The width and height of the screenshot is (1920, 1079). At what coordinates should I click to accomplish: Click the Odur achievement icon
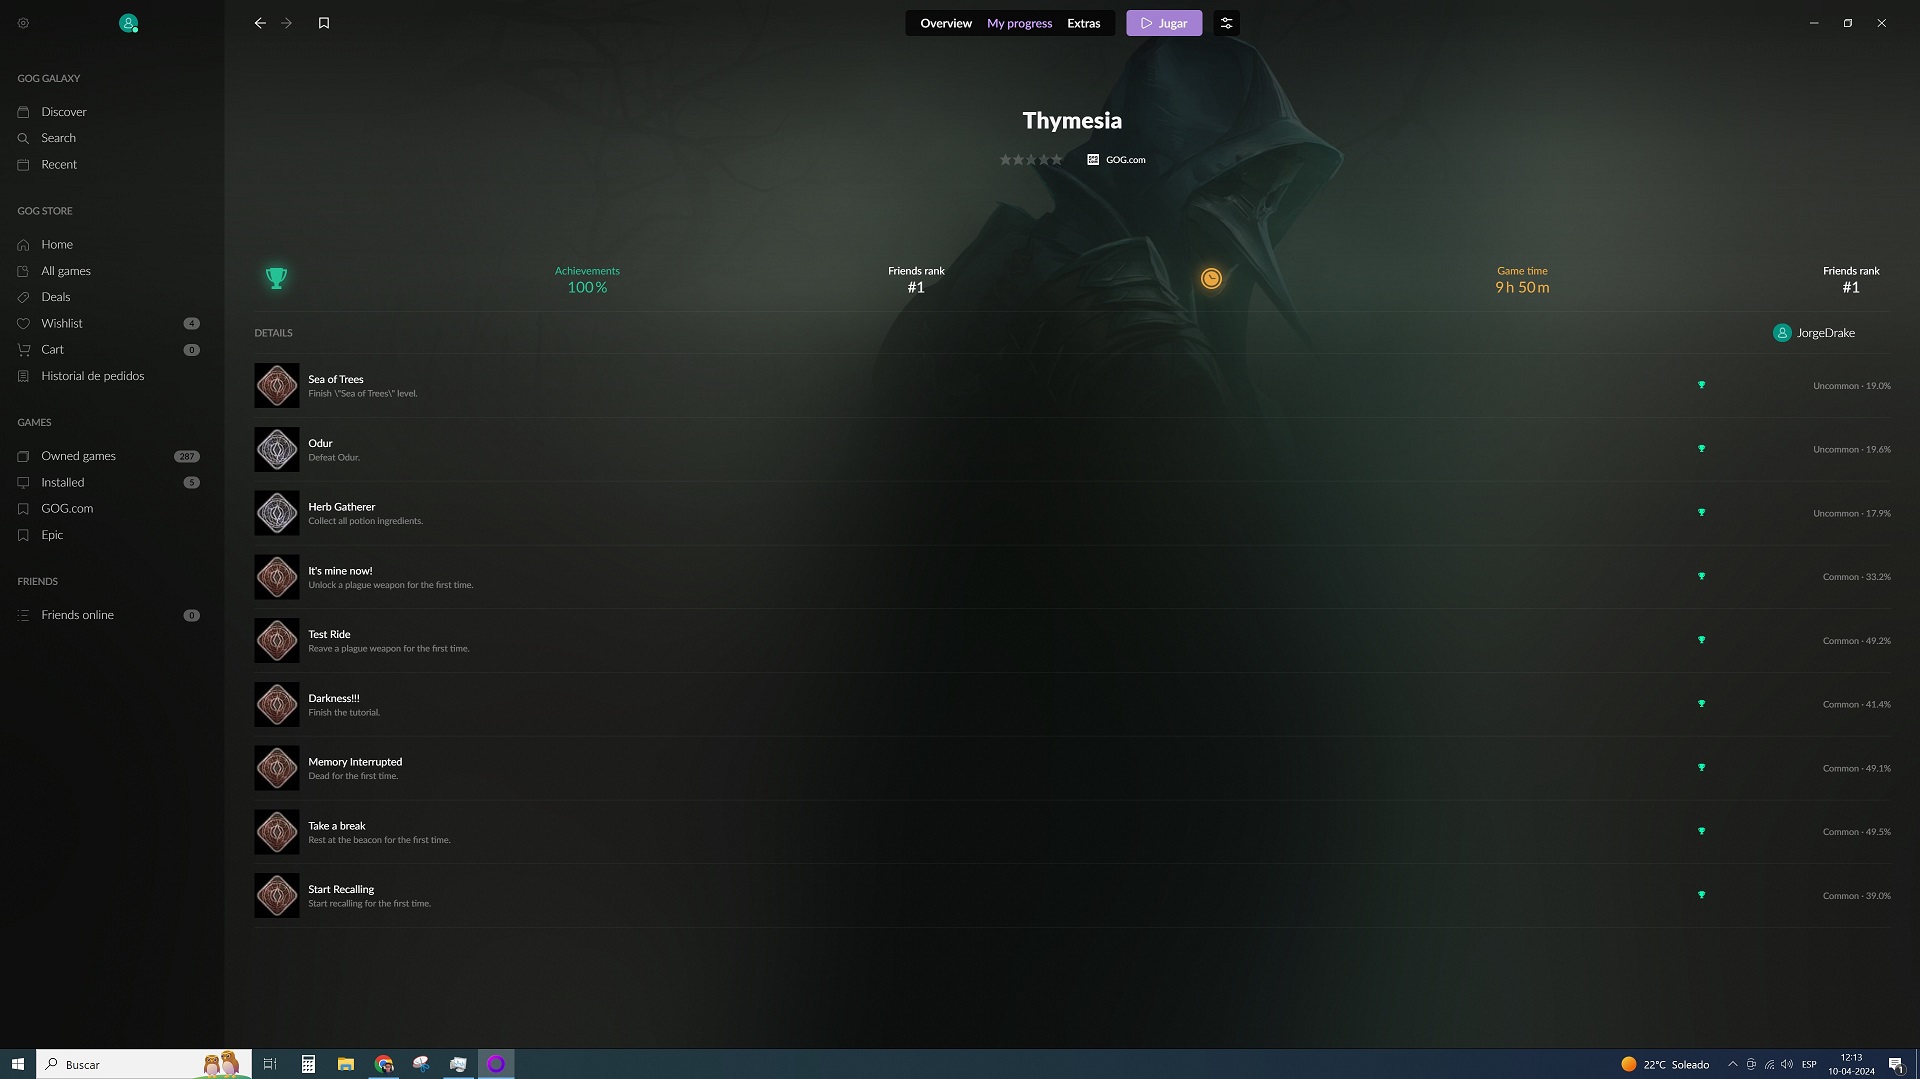click(x=277, y=449)
